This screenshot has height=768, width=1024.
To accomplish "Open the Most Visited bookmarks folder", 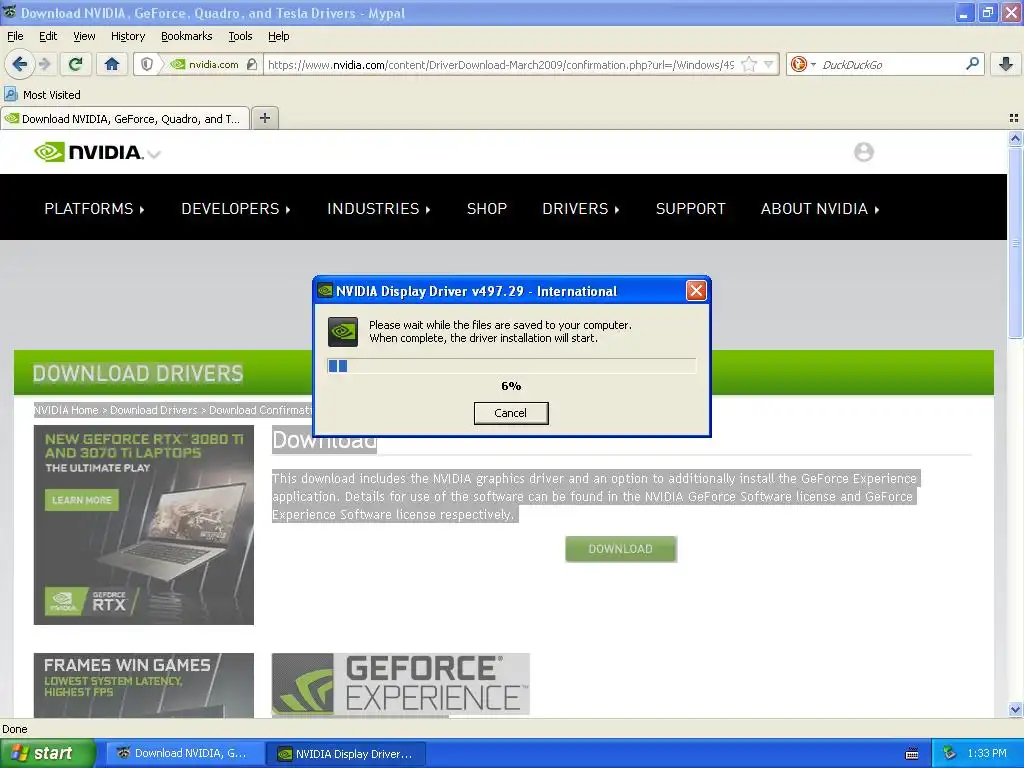I will pos(43,95).
